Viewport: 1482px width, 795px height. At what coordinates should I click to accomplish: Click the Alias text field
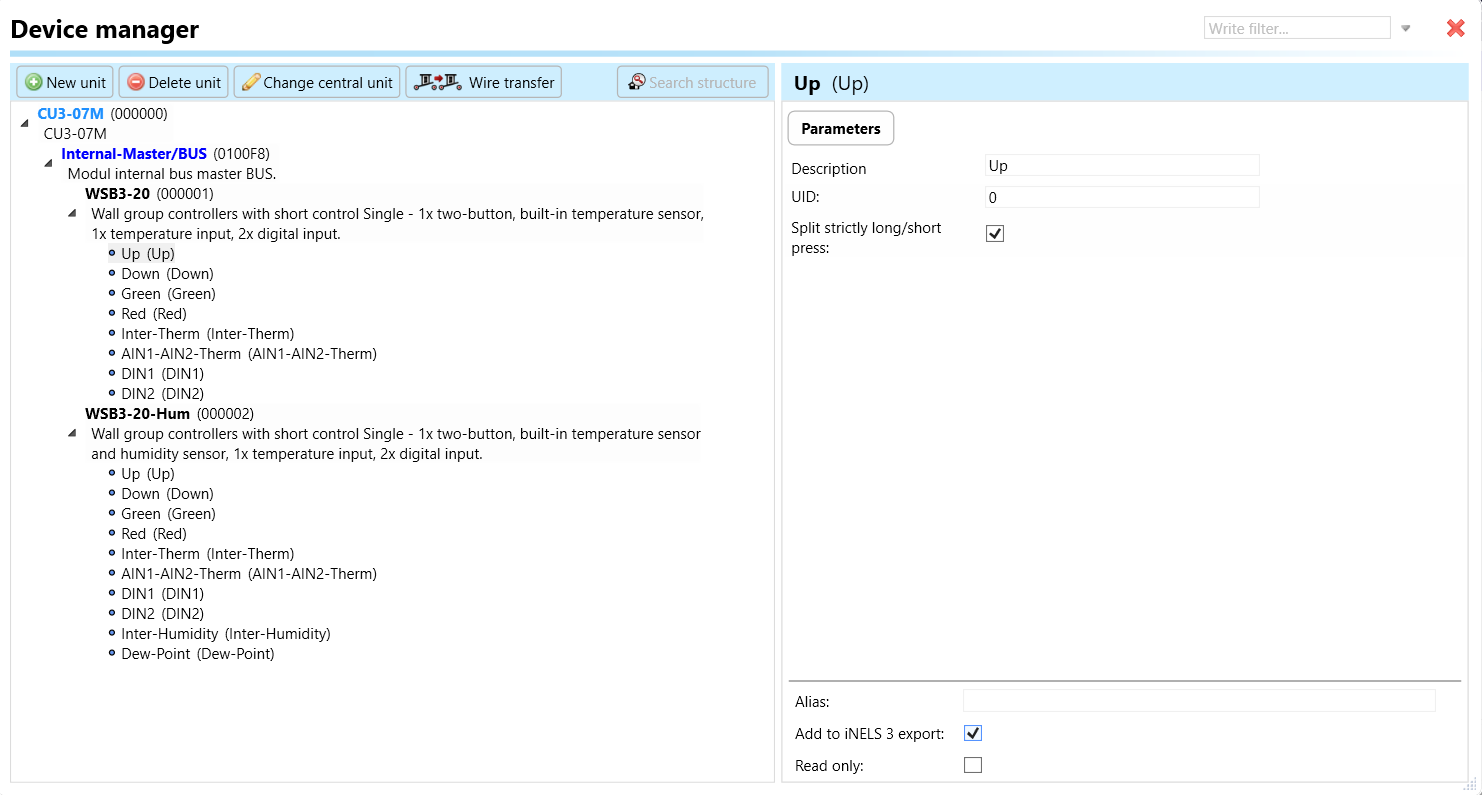1198,701
